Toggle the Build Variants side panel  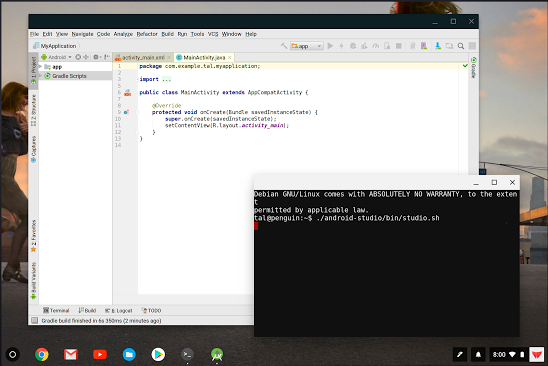tap(33, 281)
